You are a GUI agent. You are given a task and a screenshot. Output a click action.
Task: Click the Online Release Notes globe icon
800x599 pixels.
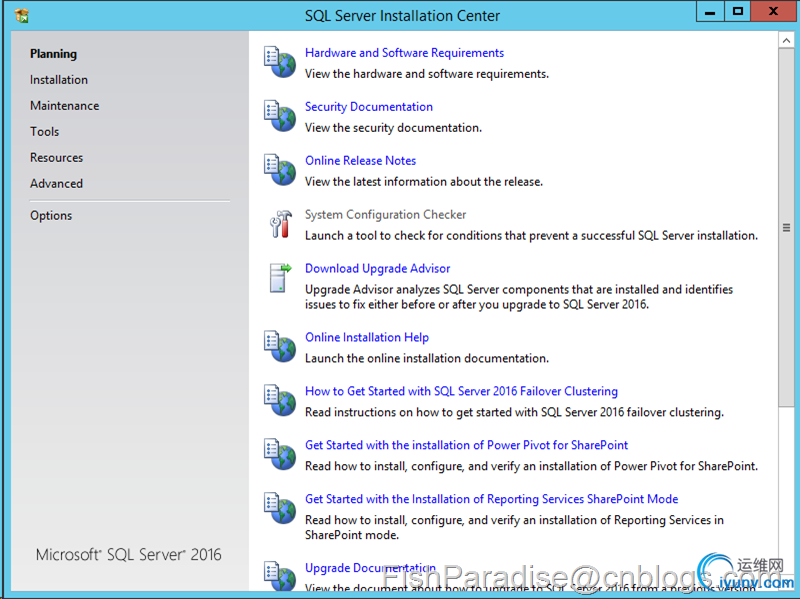pos(280,169)
